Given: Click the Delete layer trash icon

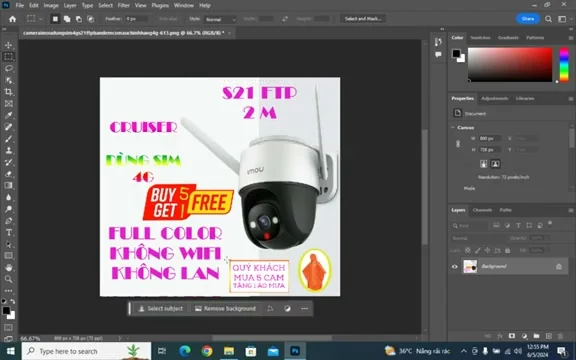Looking at the screenshot, I should [x=560, y=336].
